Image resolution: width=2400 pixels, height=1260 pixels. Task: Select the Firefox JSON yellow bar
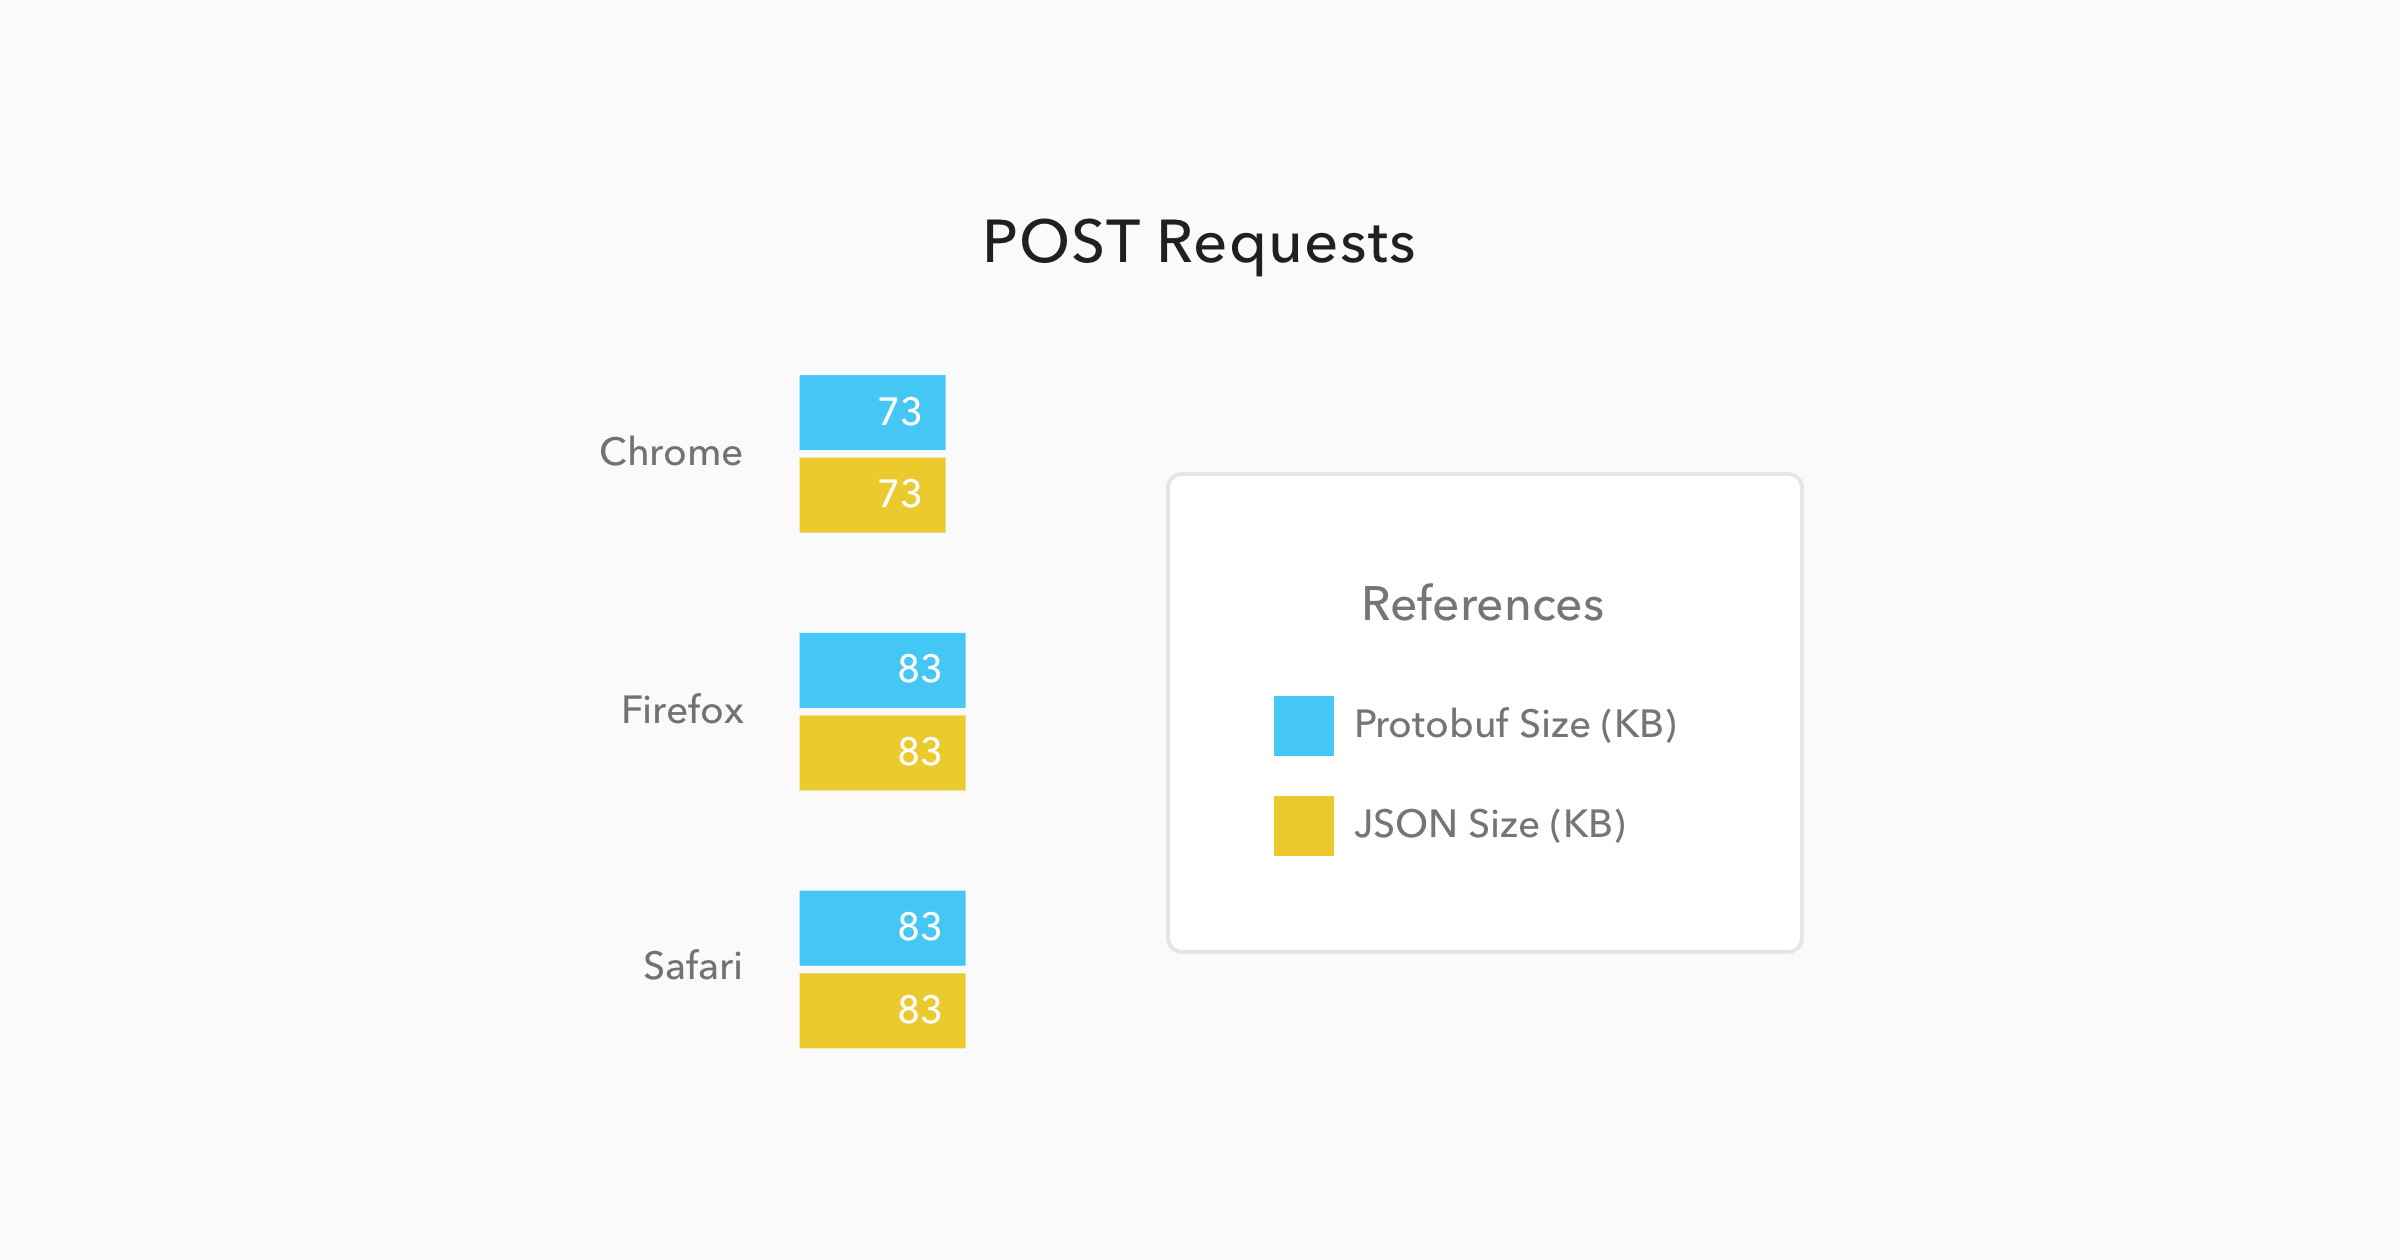[882, 753]
